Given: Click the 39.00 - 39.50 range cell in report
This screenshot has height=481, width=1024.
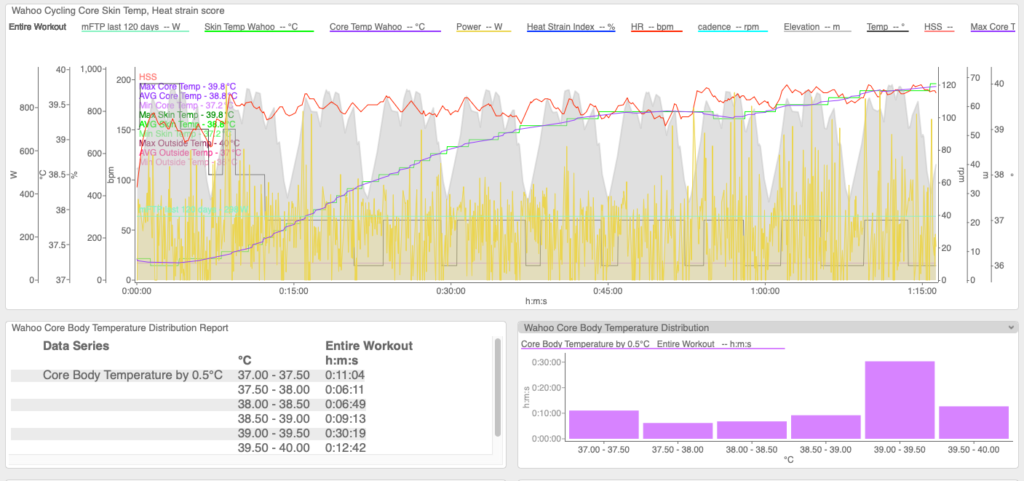Looking at the screenshot, I should pyautogui.click(x=274, y=433).
